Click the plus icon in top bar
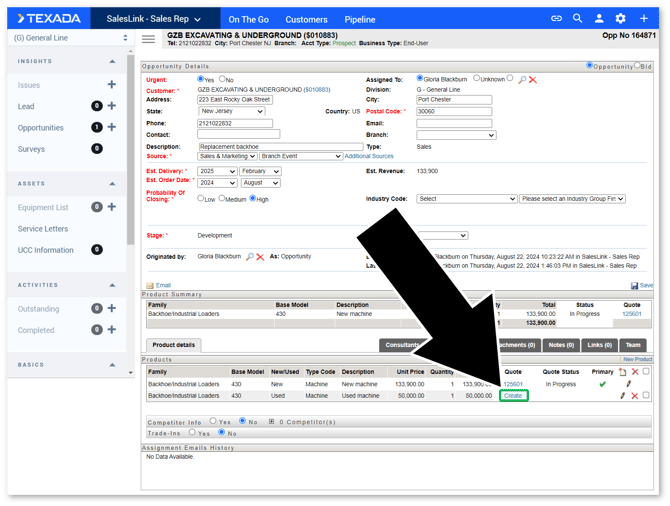The image size is (670, 506). 642,19
